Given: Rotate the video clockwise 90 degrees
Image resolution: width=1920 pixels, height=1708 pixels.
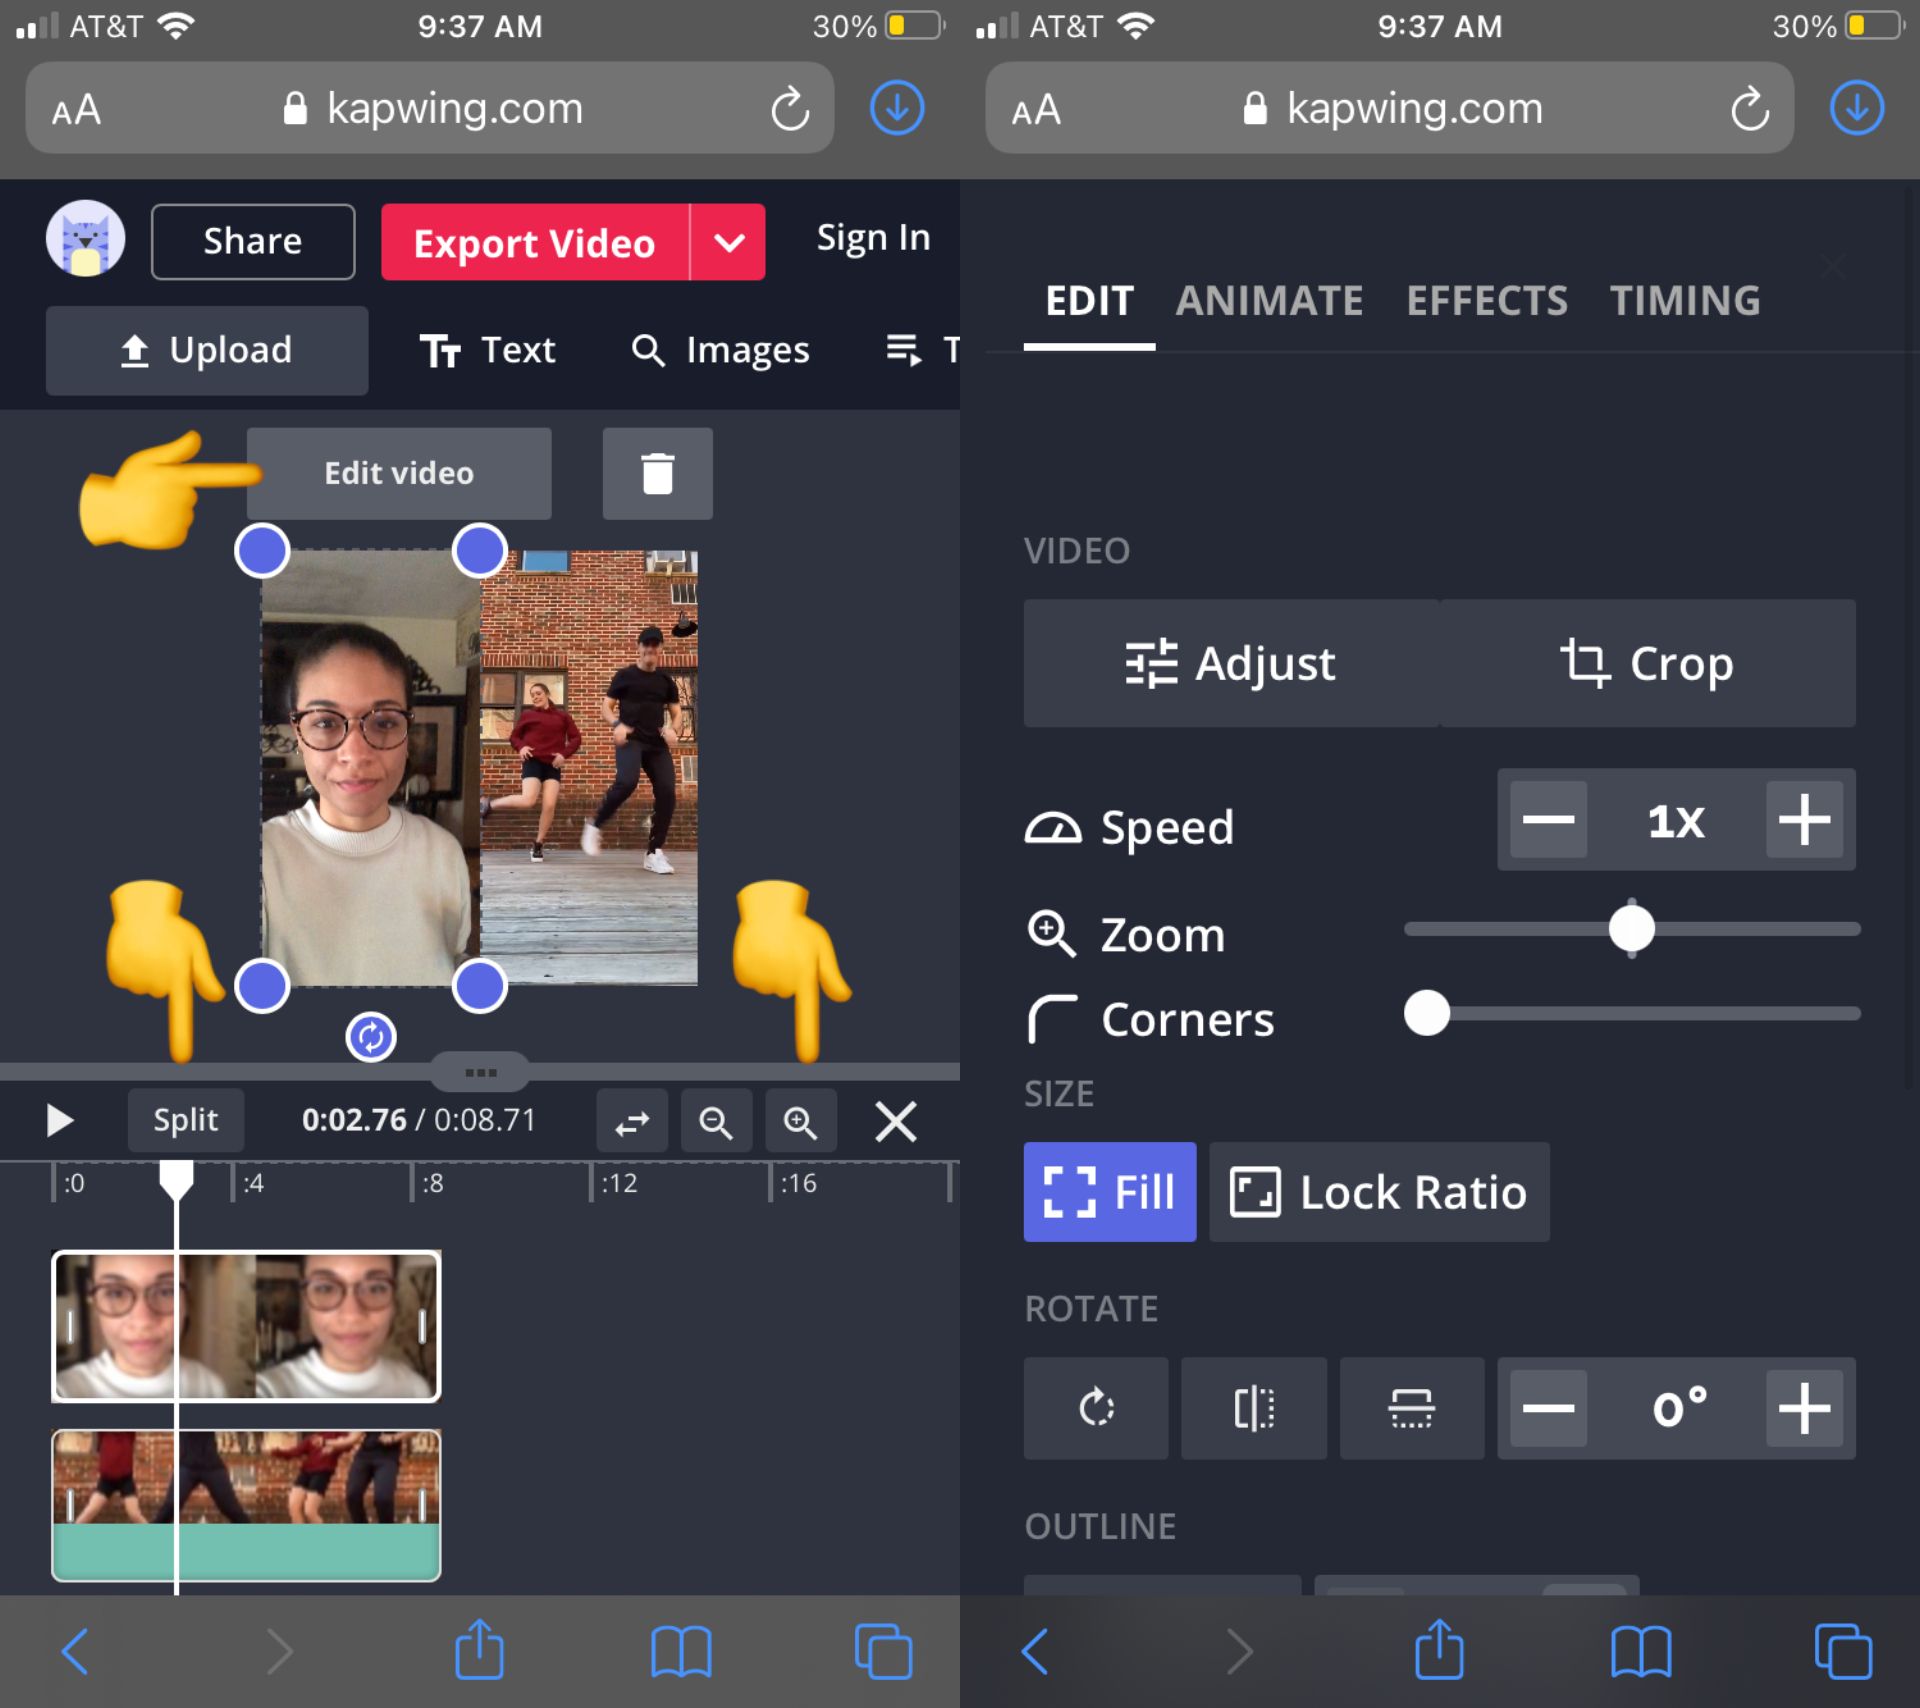Looking at the screenshot, I should [x=1095, y=1408].
